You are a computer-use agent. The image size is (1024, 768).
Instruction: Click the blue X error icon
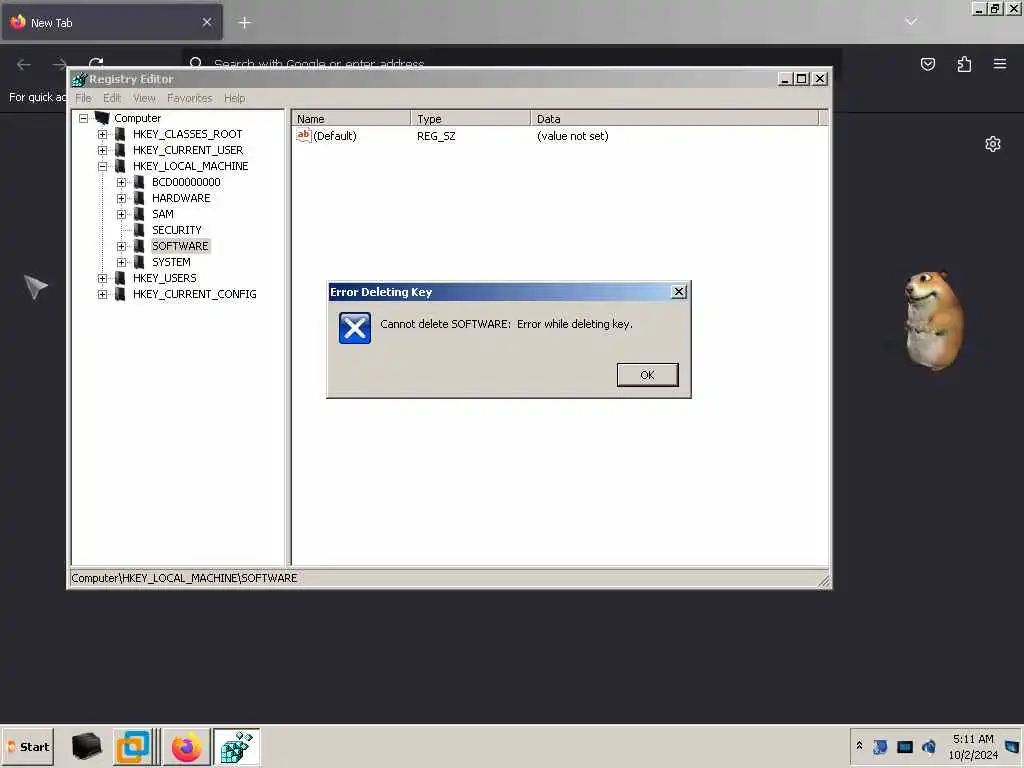[x=355, y=328]
